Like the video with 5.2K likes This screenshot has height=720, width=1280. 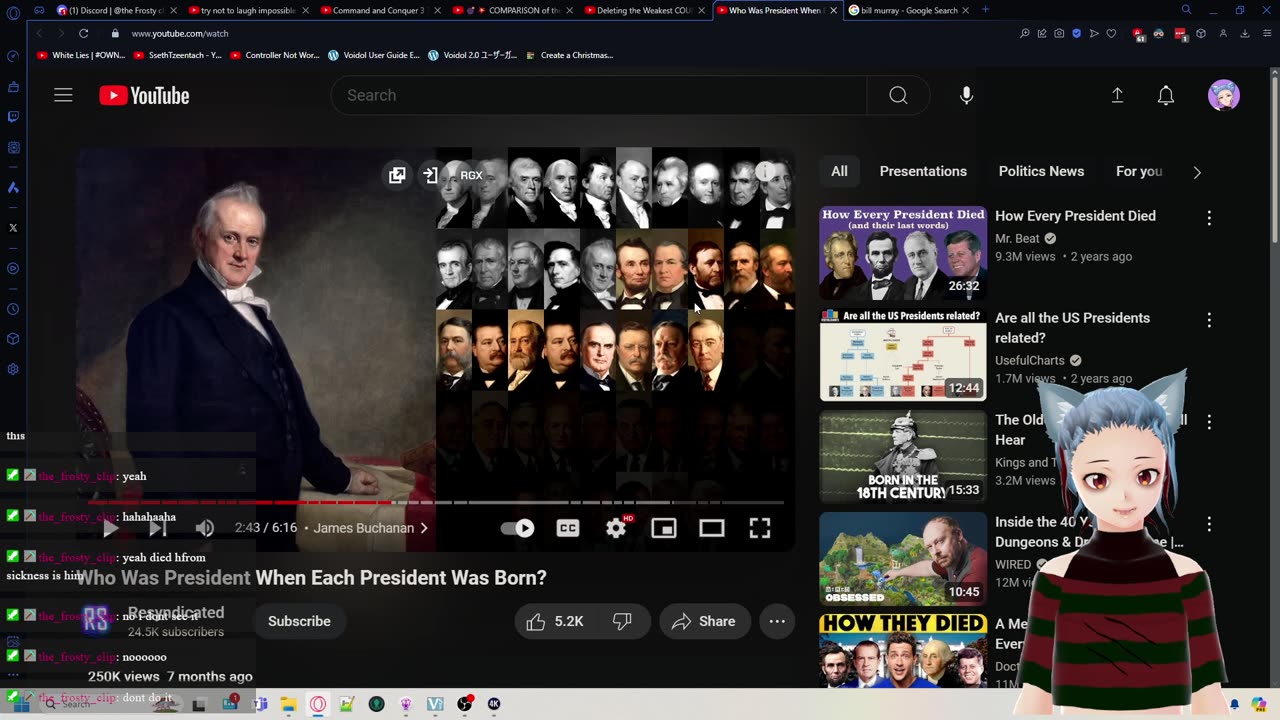(x=555, y=621)
